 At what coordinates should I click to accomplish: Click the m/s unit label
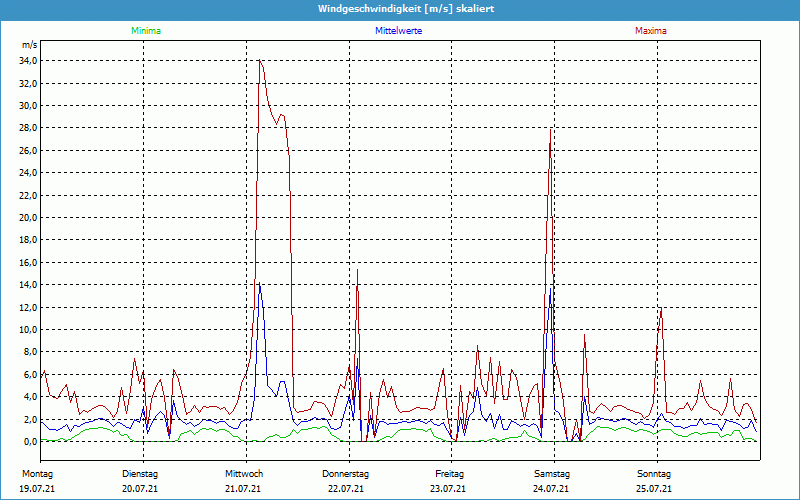[x=29, y=46]
